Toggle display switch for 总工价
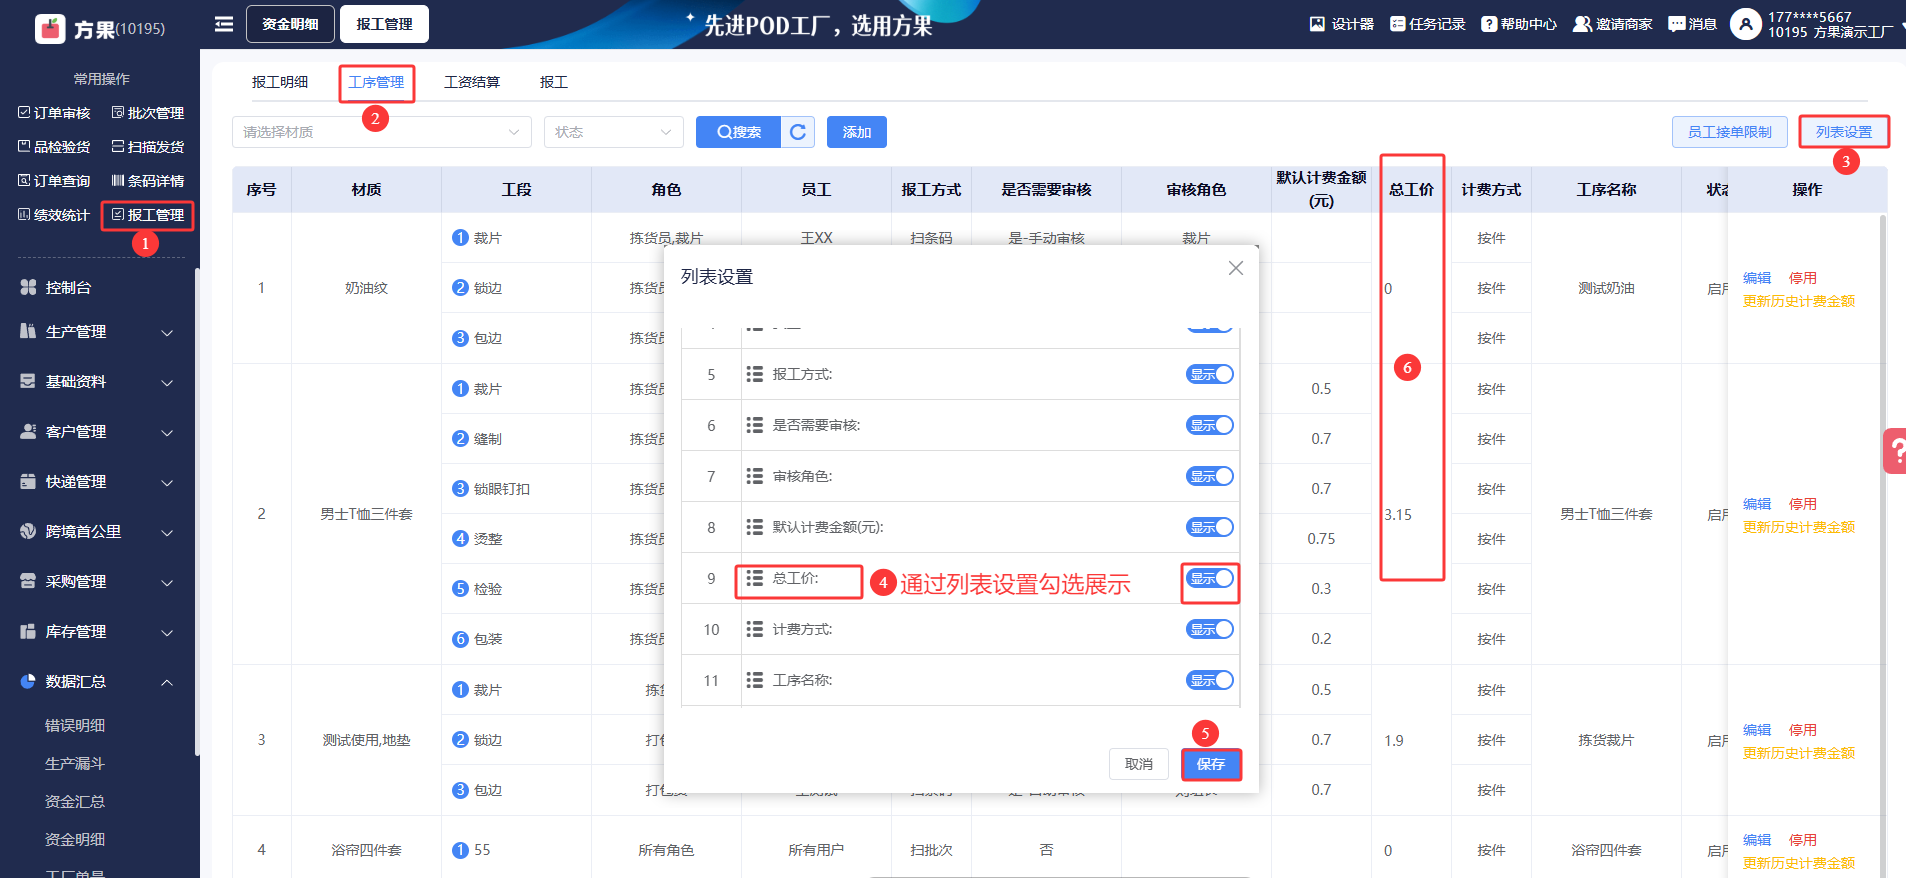Viewport: 1906px width, 878px height. 1210,578
